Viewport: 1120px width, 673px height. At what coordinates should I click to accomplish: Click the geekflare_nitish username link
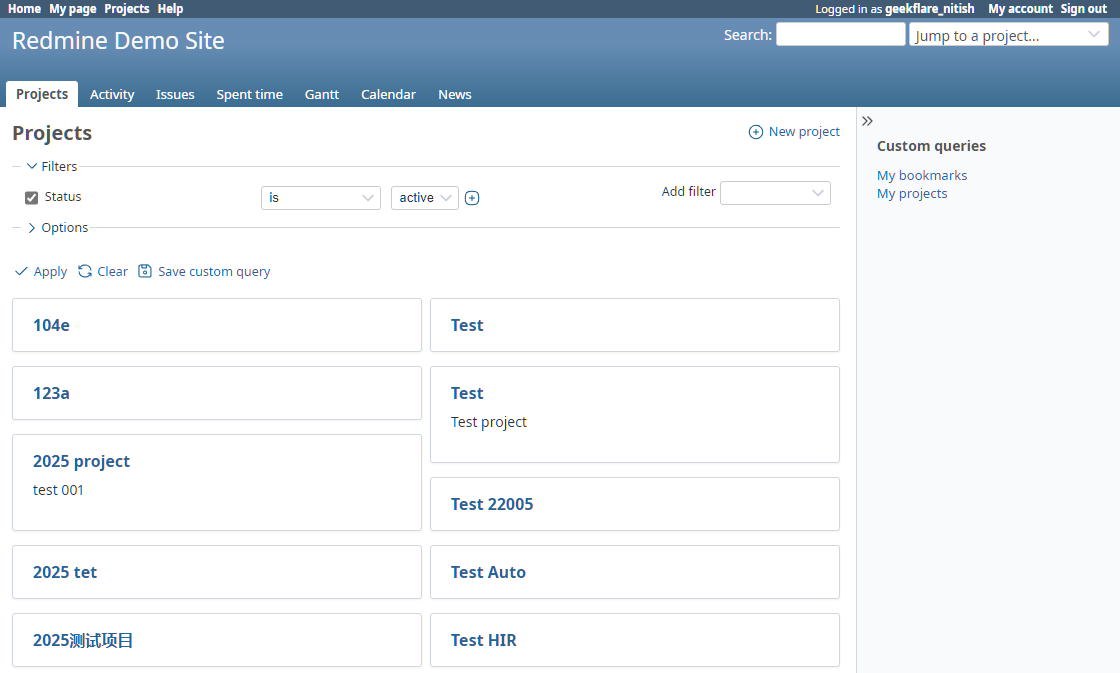coord(929,9)
